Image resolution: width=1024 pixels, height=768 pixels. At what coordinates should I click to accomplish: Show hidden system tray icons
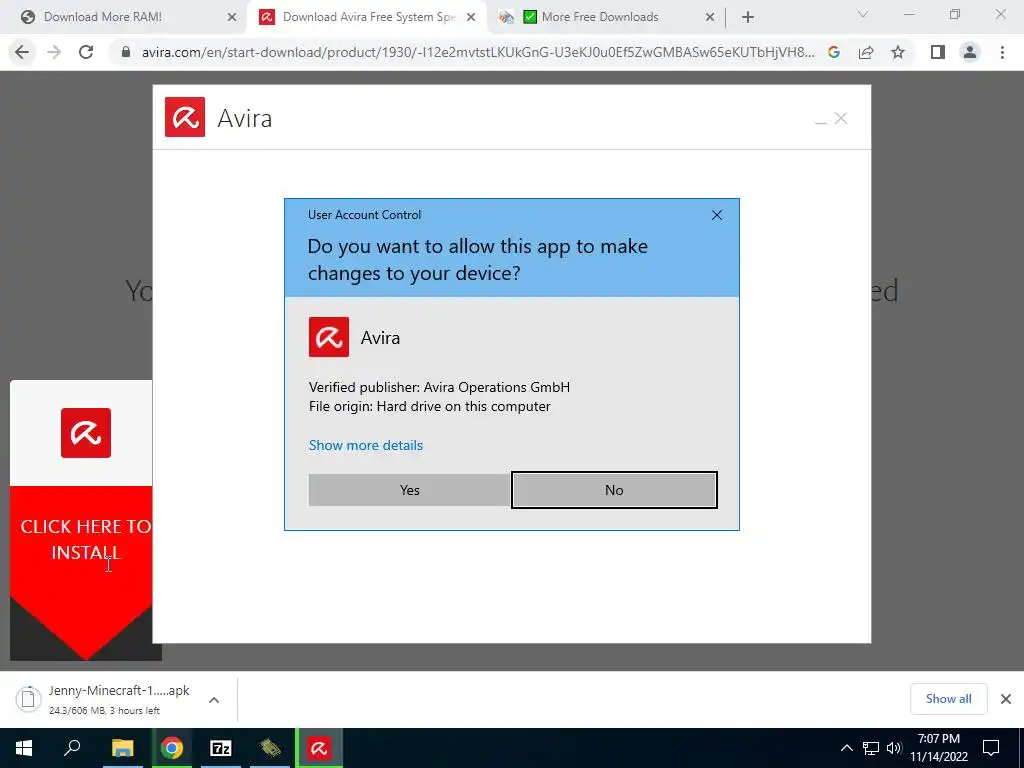click(846, 748)
